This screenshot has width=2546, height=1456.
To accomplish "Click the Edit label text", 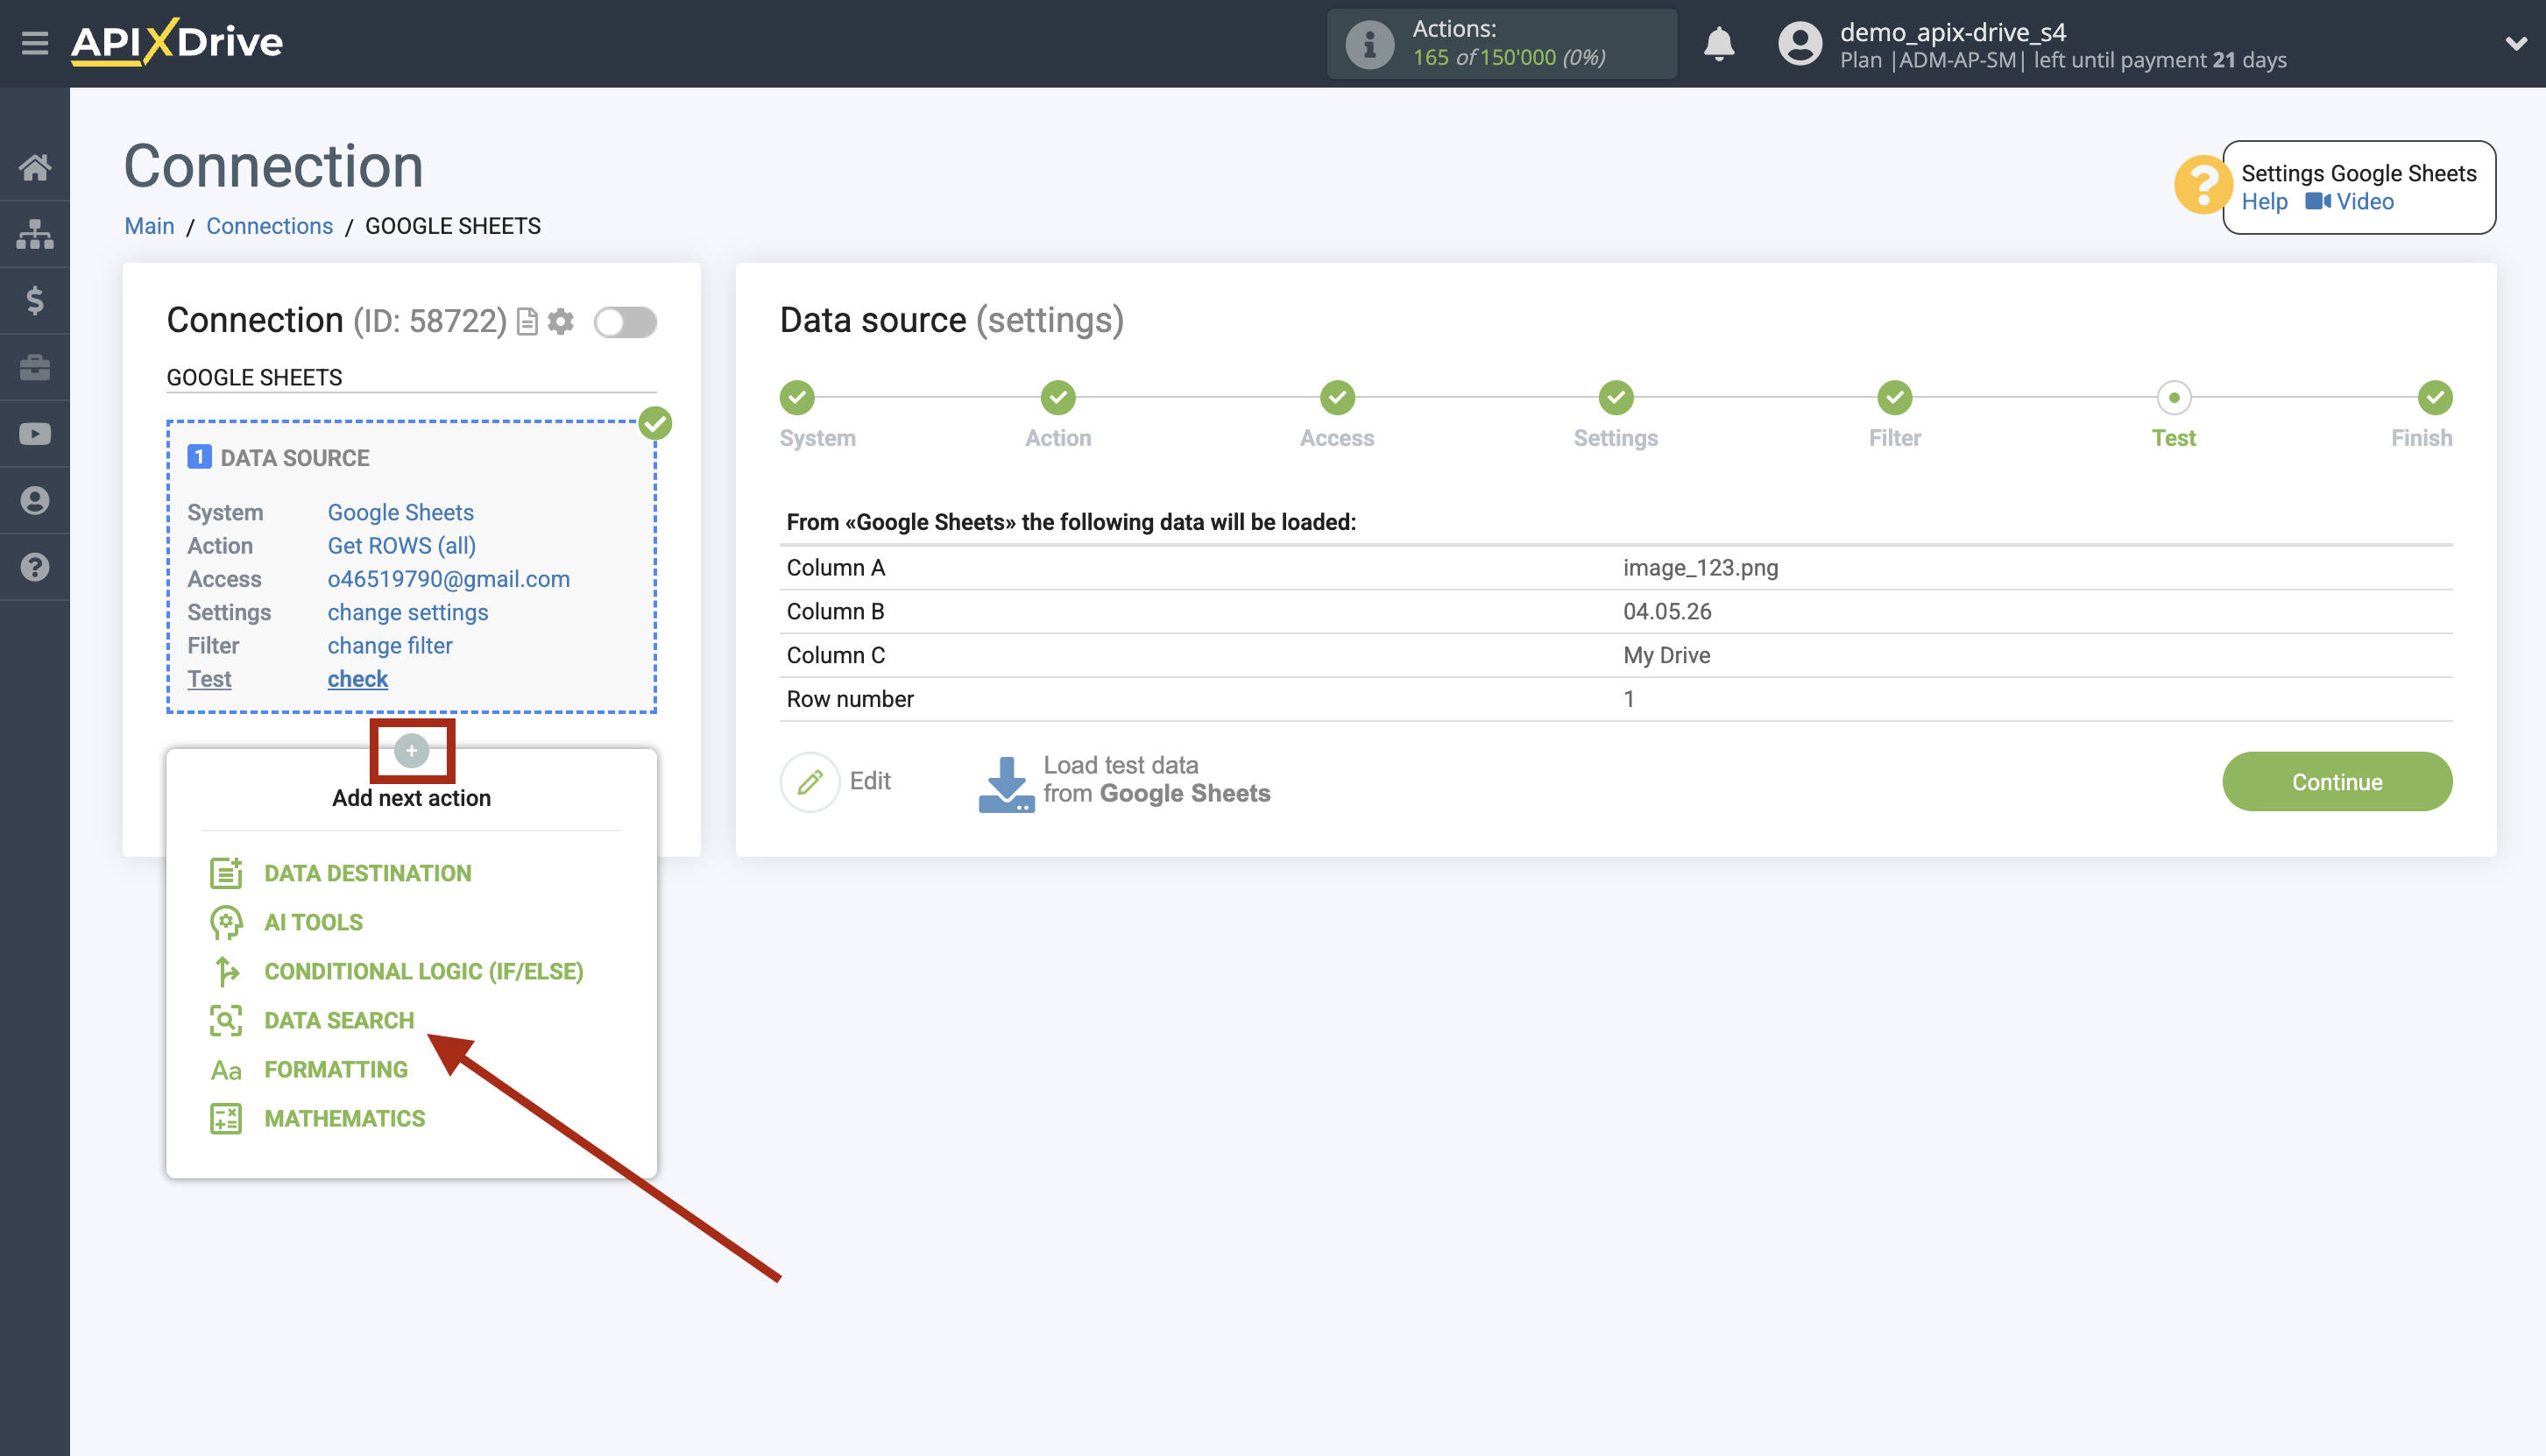I will point(870,782).
